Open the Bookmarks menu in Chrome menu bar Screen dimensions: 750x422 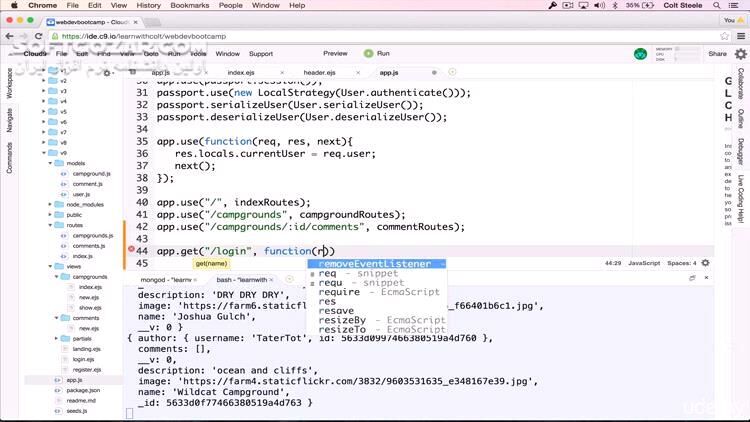pos(189,5)
